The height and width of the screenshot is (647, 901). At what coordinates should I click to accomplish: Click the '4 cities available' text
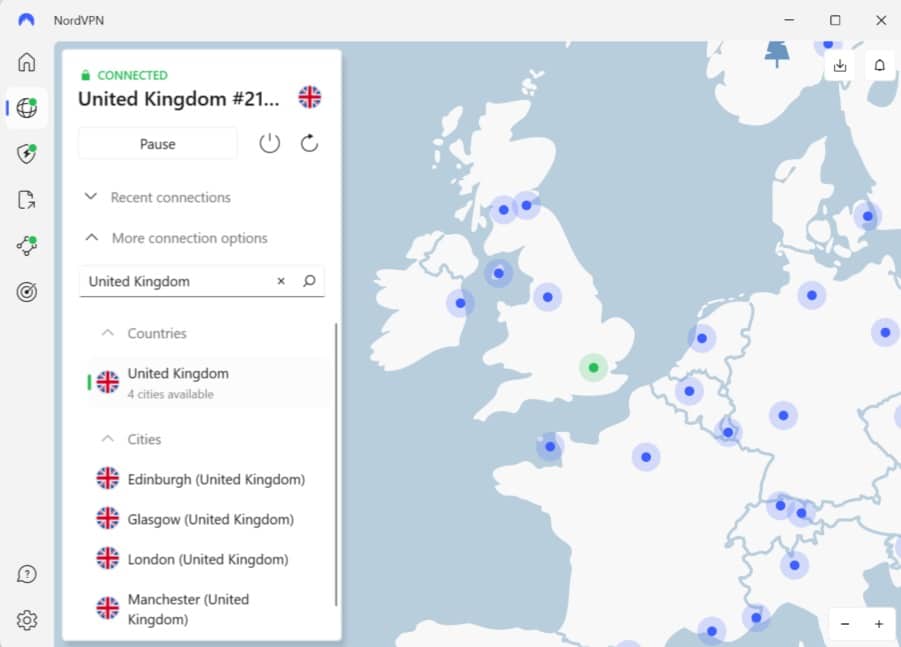[x=171, y=394]
